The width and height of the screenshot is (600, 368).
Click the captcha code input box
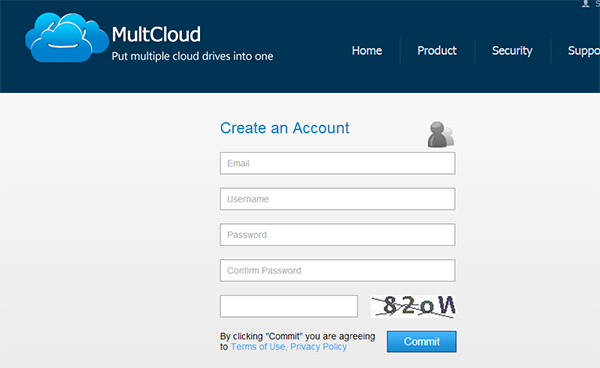[289, 306]
